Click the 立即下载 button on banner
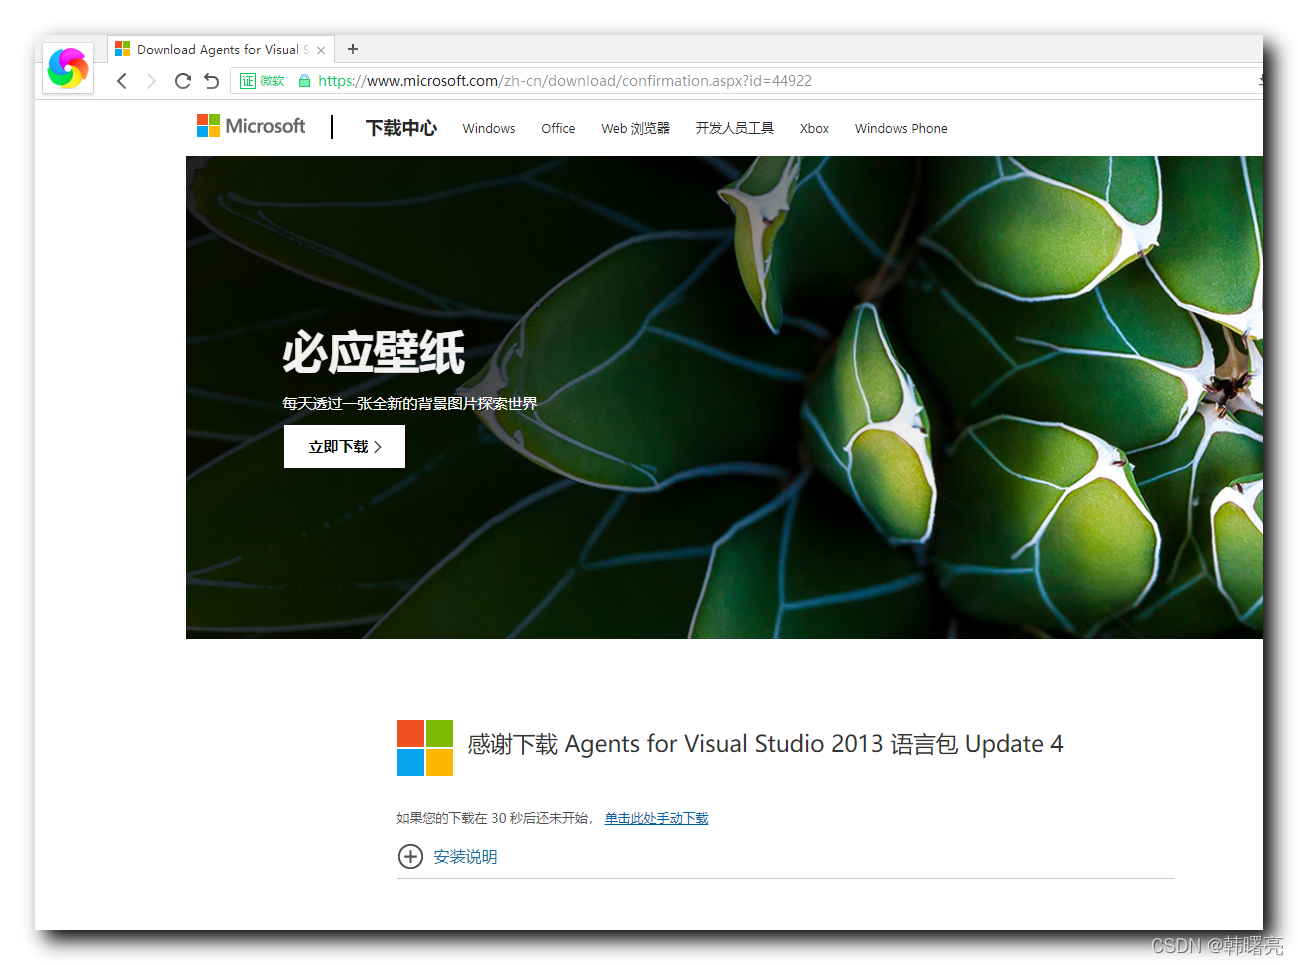The image size is (1298, 965). pos(344,447)
